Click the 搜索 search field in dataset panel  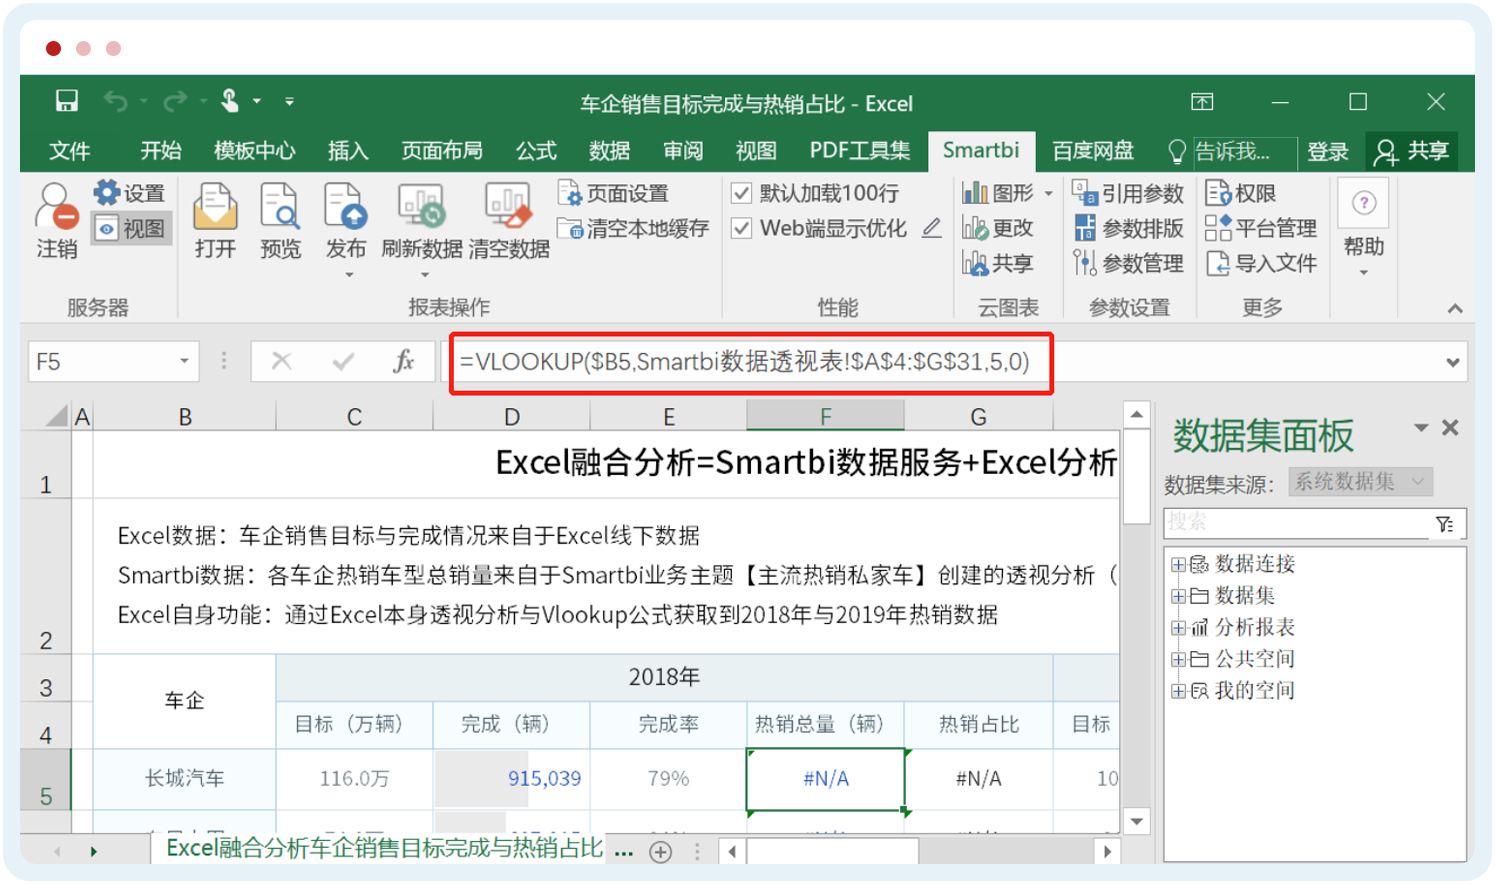point(1298,522)
